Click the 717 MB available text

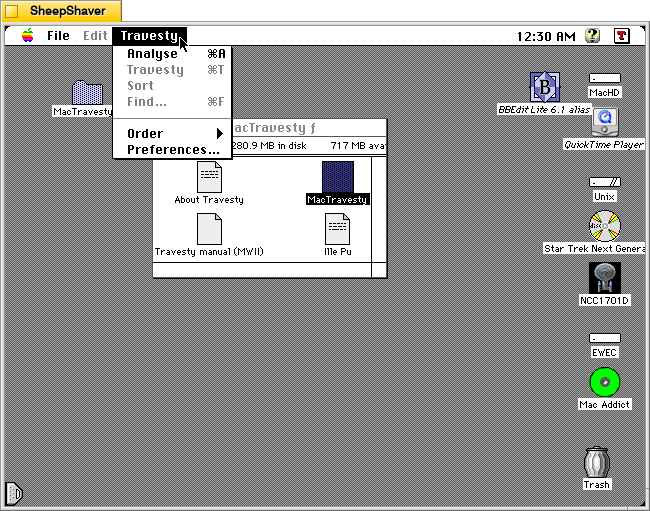(358, 146)
